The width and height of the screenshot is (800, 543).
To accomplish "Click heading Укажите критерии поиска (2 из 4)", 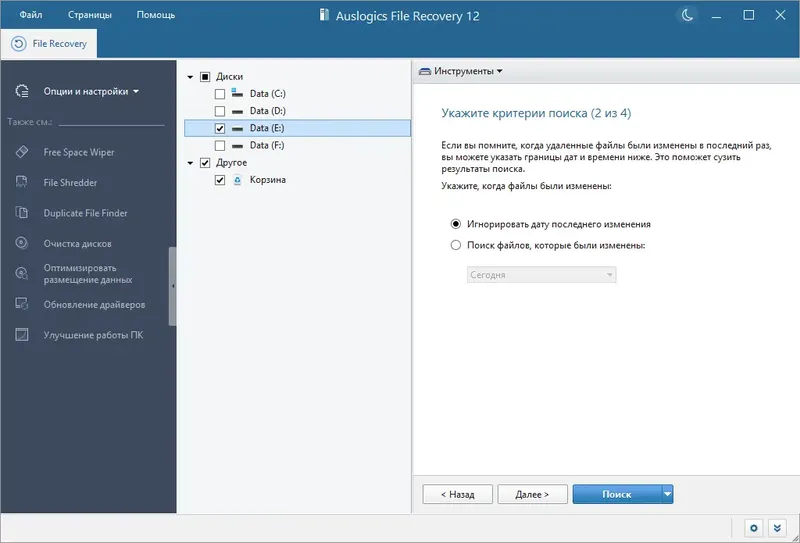I will coord(536,113).
